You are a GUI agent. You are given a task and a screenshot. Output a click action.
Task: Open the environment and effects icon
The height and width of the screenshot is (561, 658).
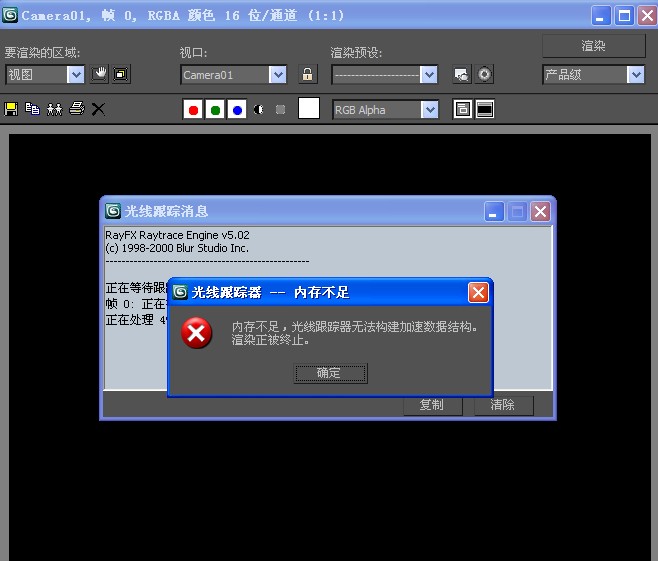[x=484, y=74]
